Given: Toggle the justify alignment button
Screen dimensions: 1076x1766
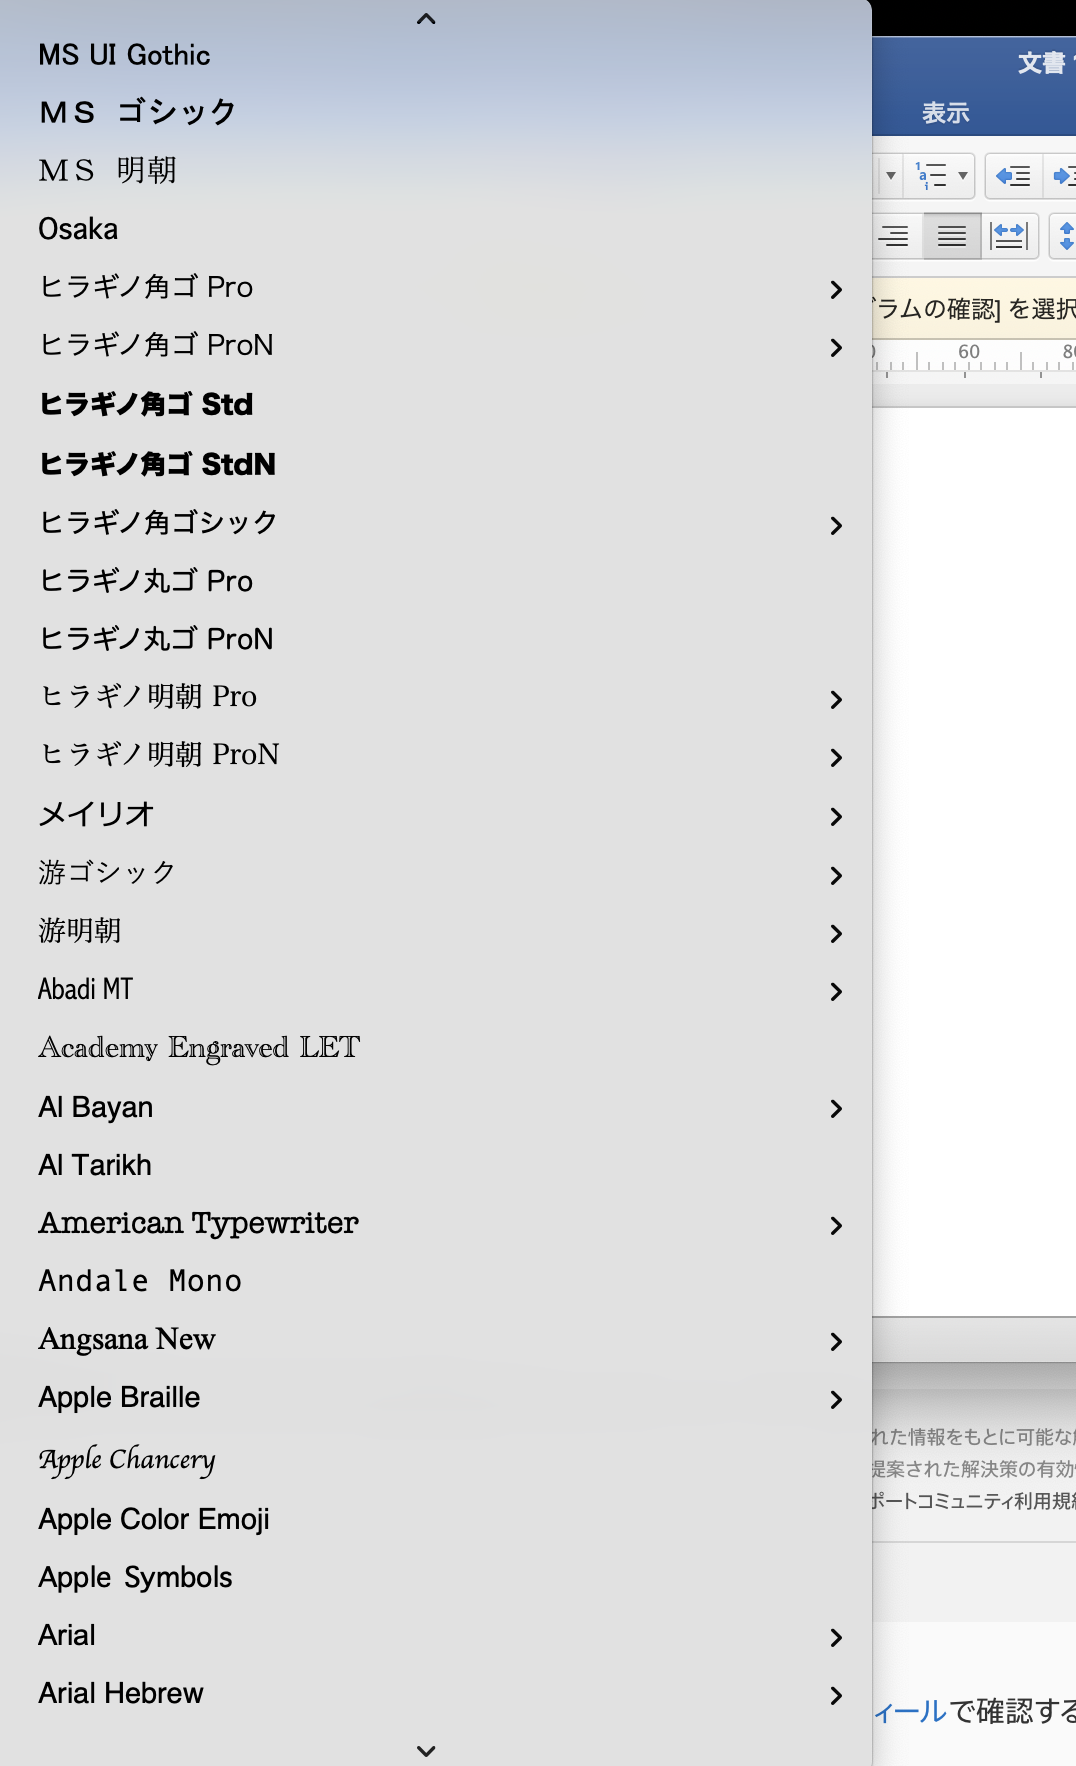Looking at the screenshot, I should pos(952,236).
